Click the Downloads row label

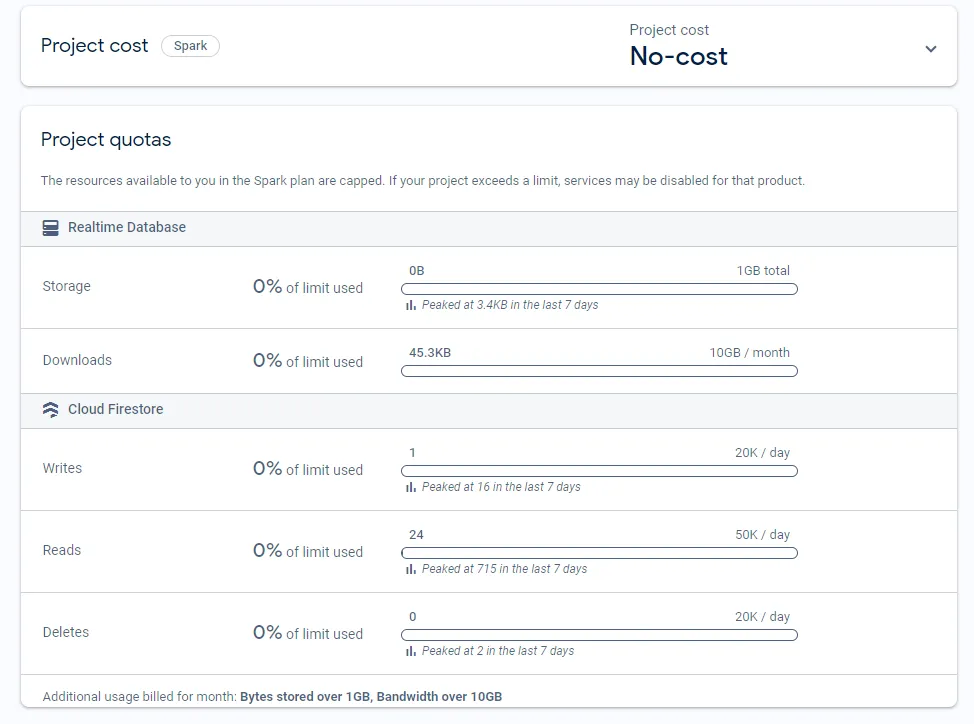pos(77,361)
